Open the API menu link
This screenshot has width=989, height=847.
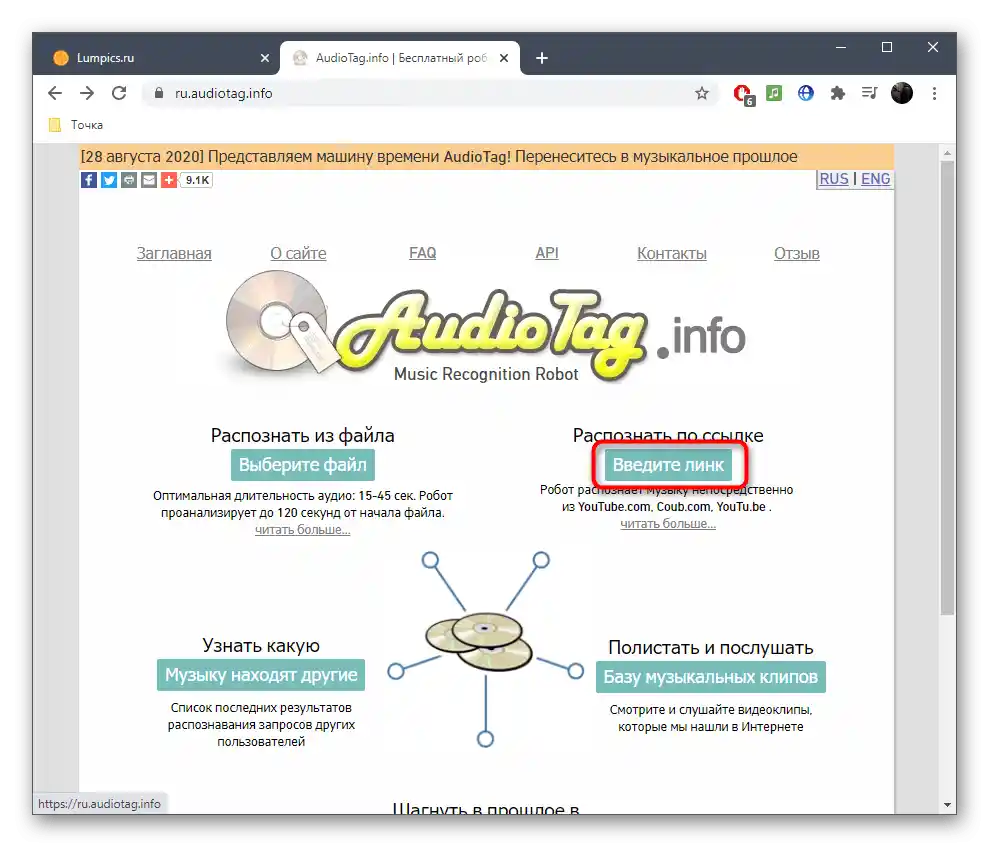[547, 253]
